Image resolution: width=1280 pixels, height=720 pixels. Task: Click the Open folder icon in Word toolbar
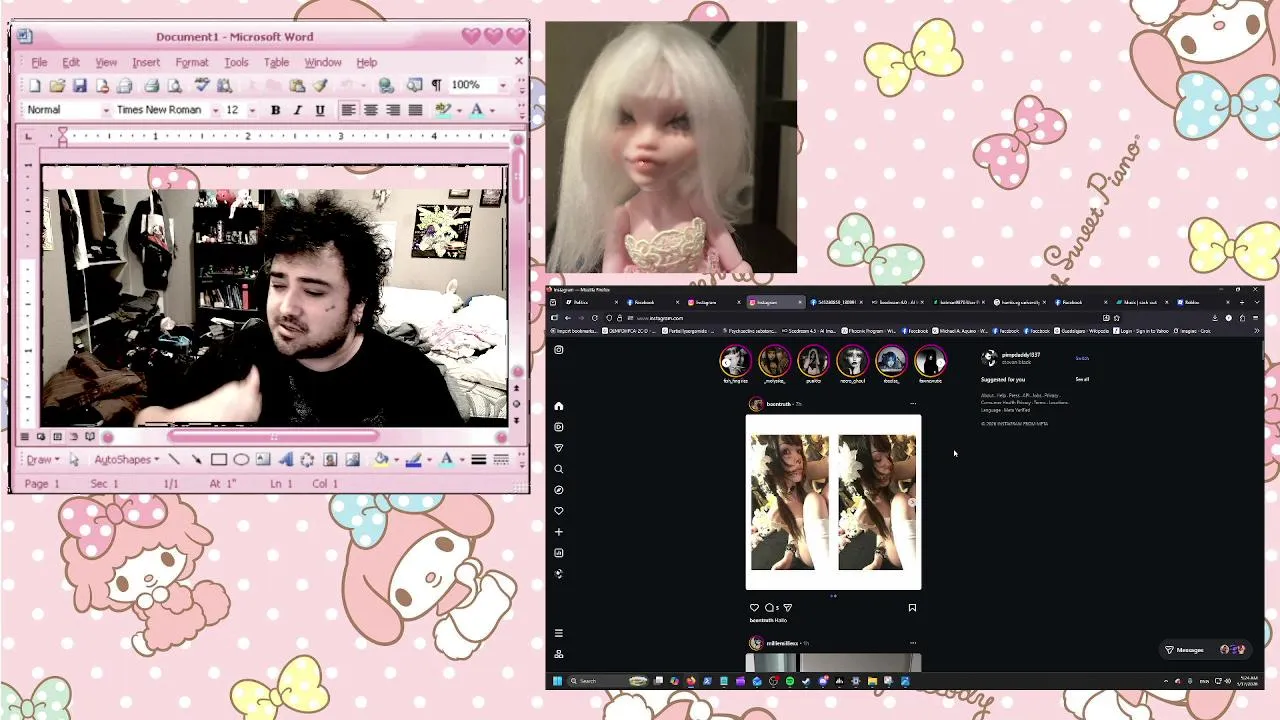coord(57,86)
